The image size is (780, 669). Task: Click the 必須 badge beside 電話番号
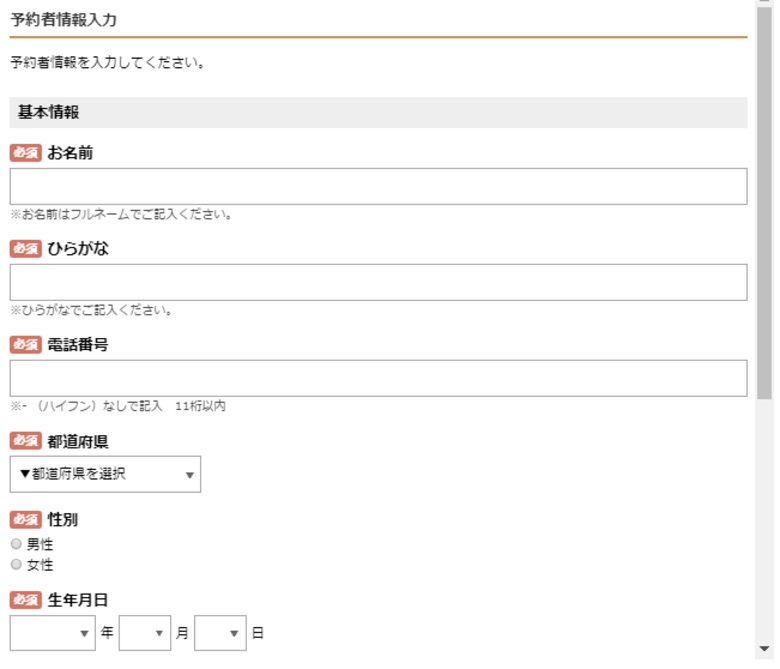[x=25, y=345]
